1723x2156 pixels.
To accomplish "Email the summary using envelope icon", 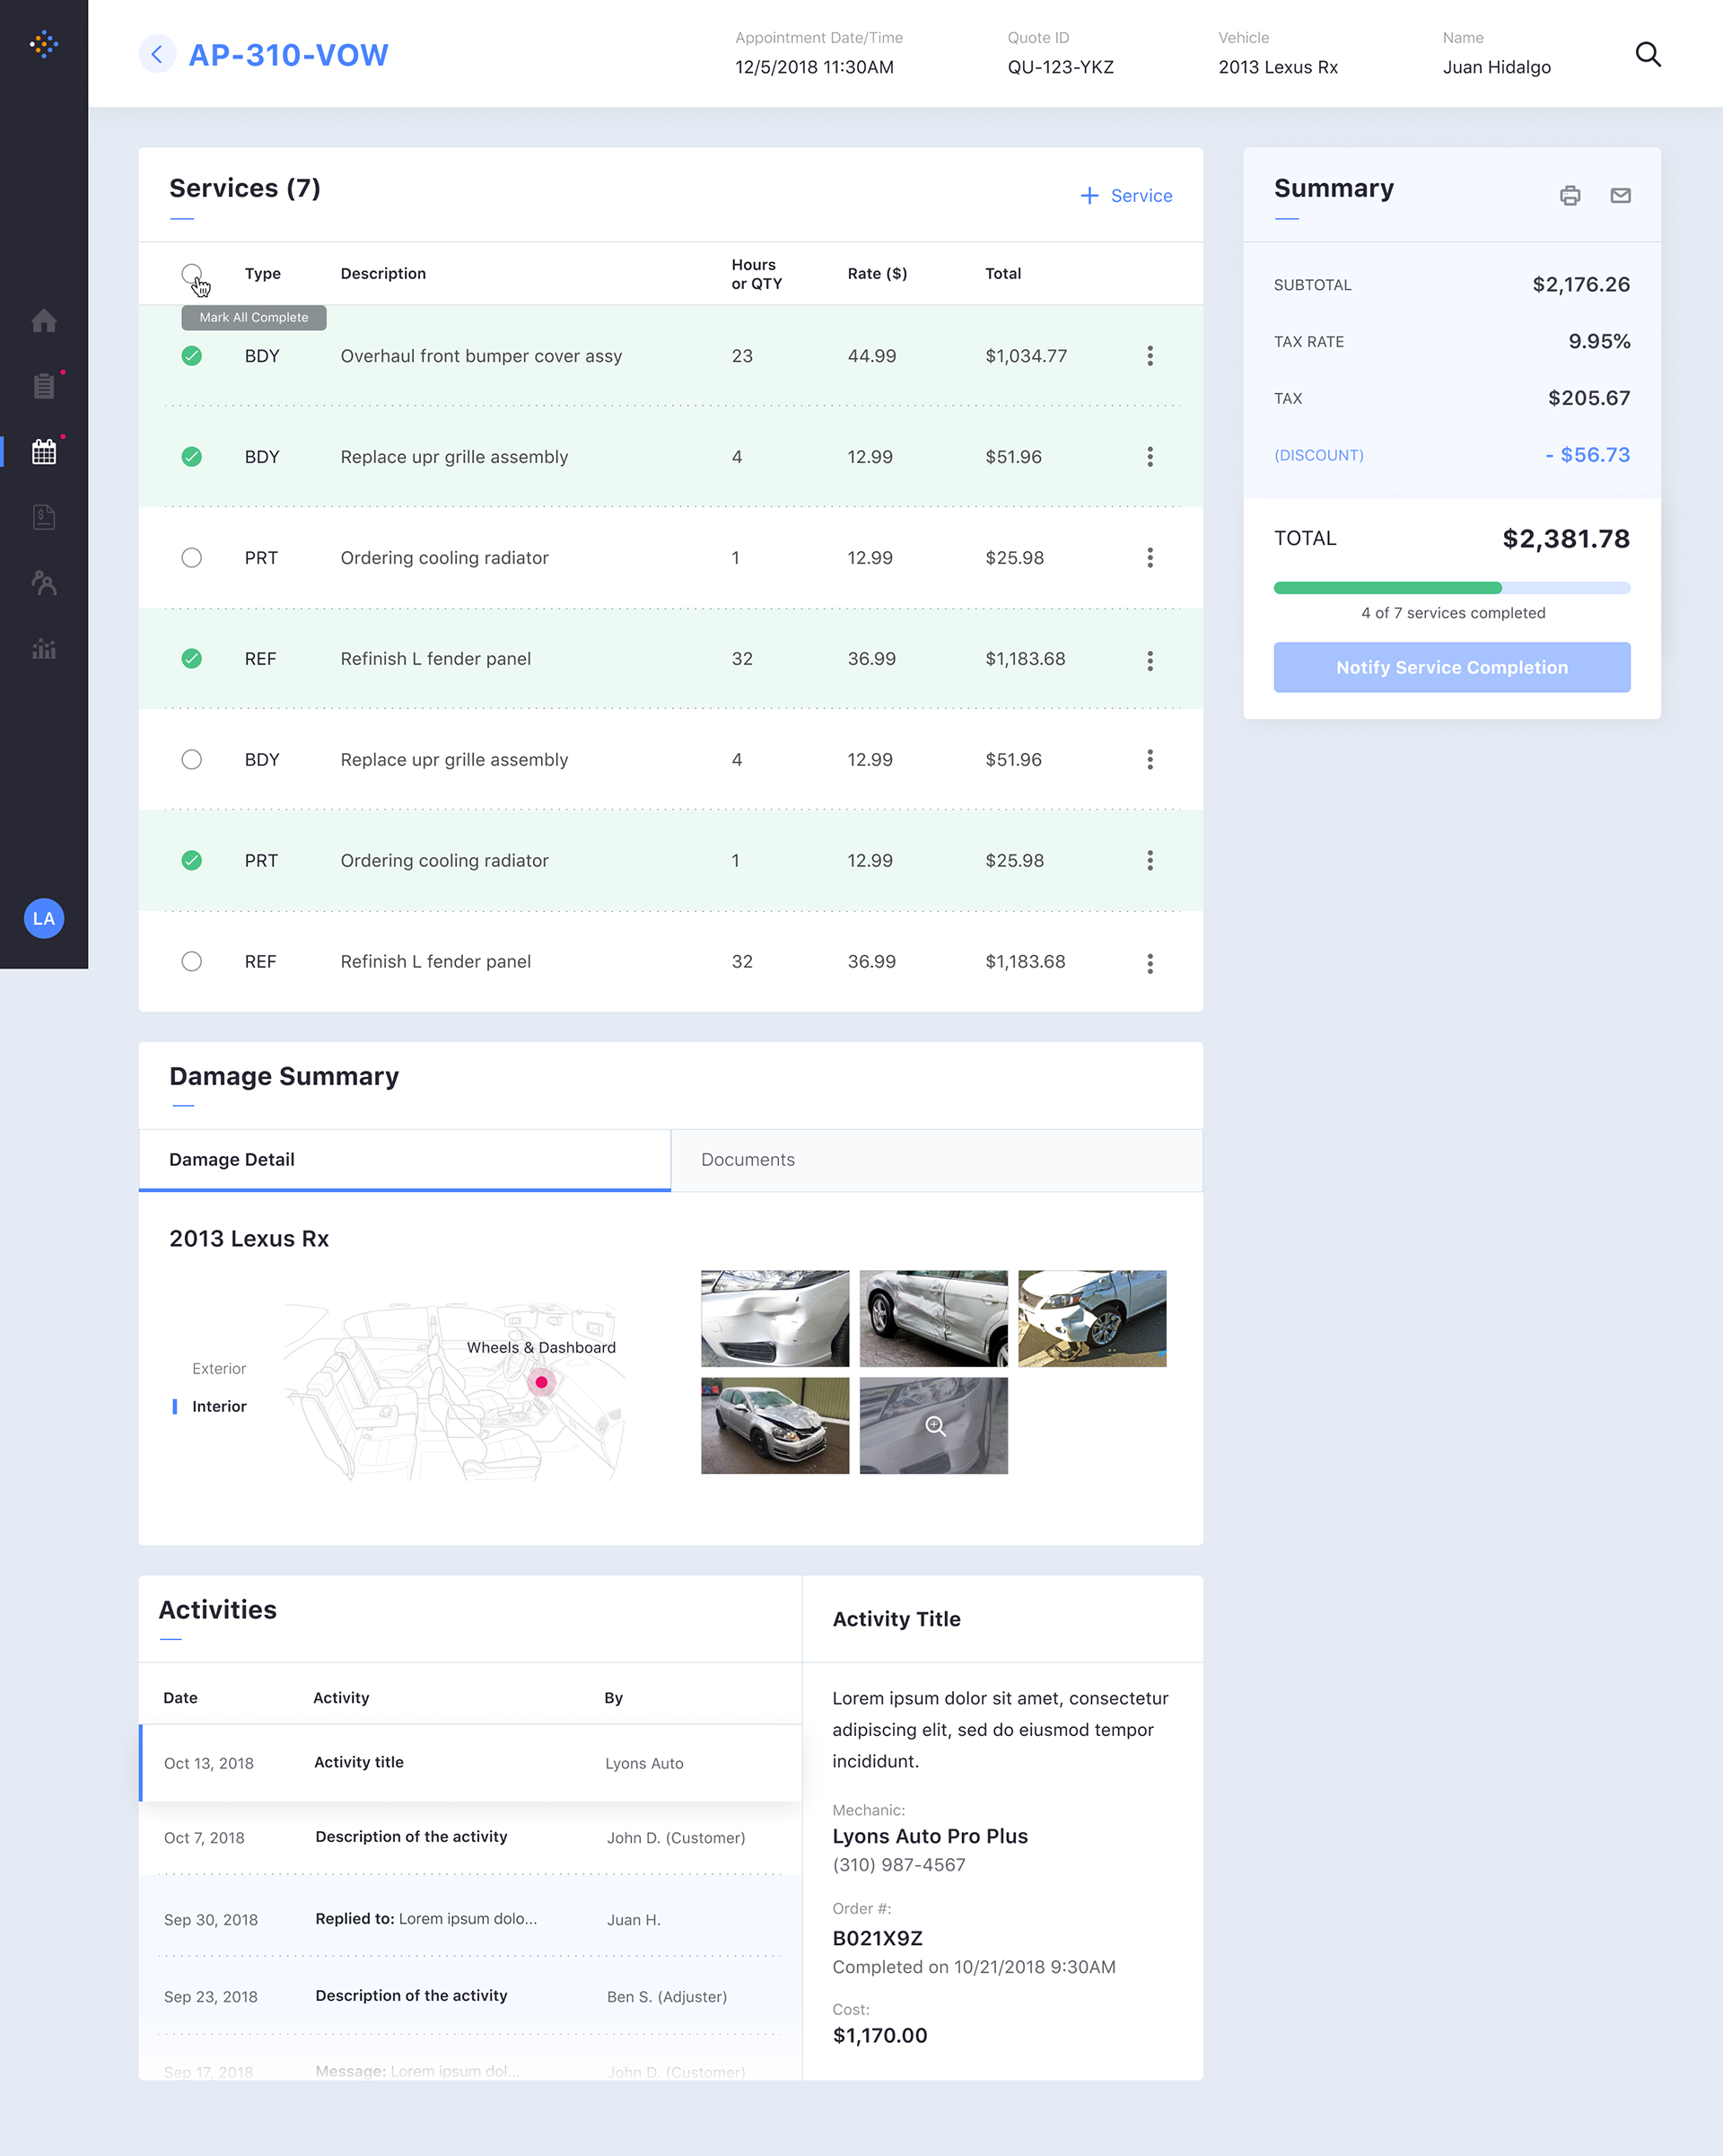I will 1620,196.
